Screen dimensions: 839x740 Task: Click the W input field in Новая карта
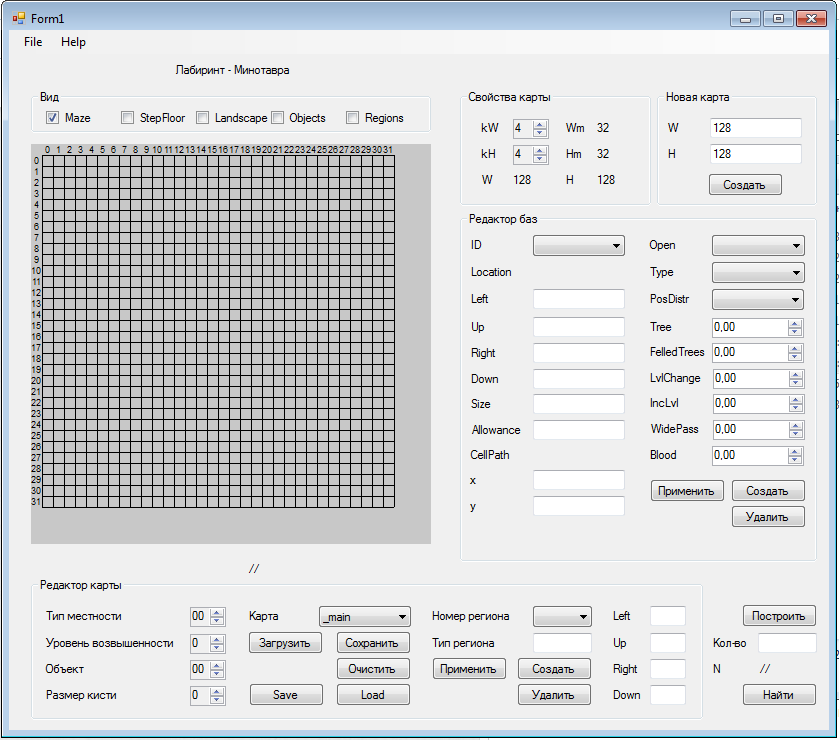(x=755, y=128)
